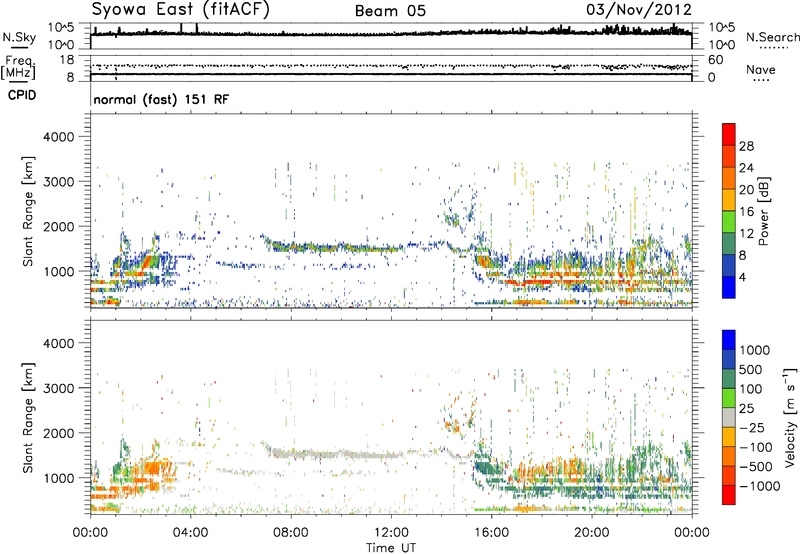Click the 'Time UT' axis title
Image resolution: width=800 pixels, height=554 pixels.
(x=391, y=547)
